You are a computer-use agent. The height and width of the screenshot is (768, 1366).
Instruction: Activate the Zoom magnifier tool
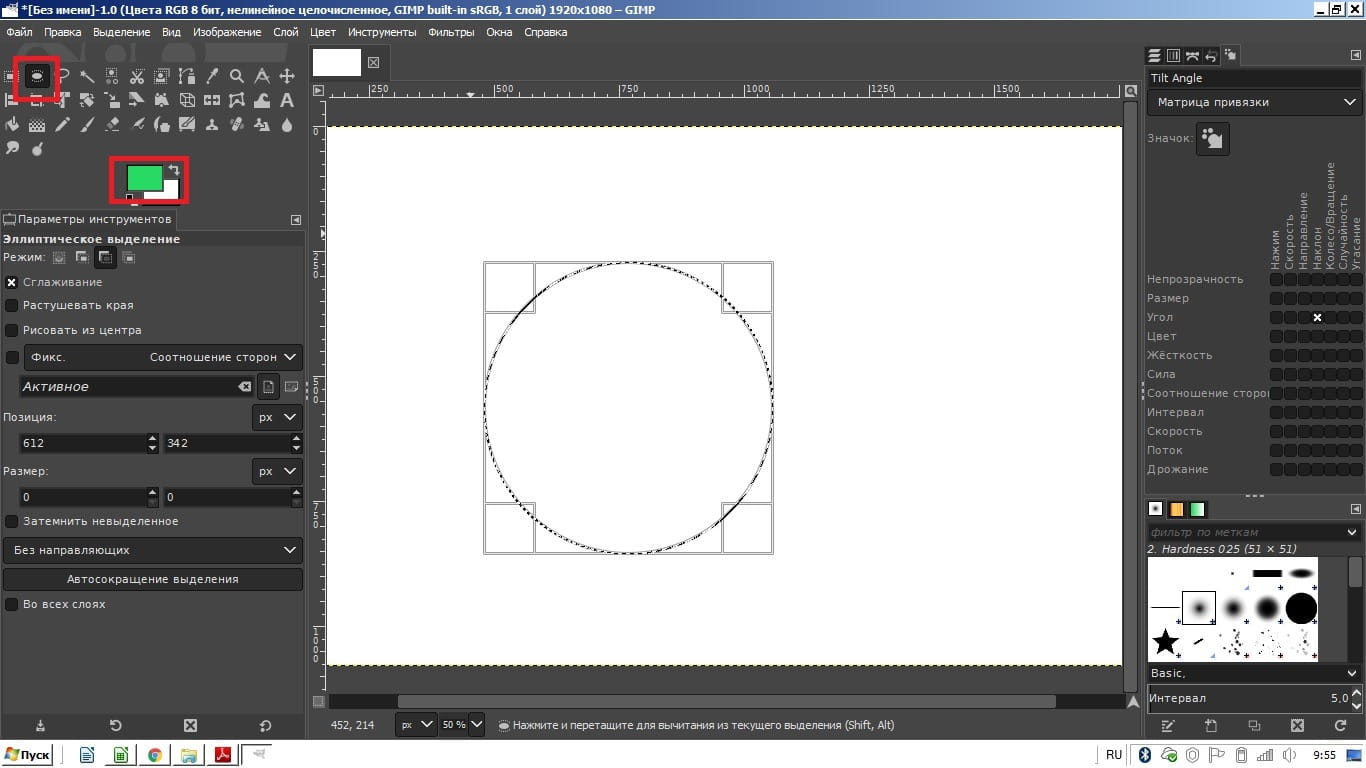click(x=237, y=76)
